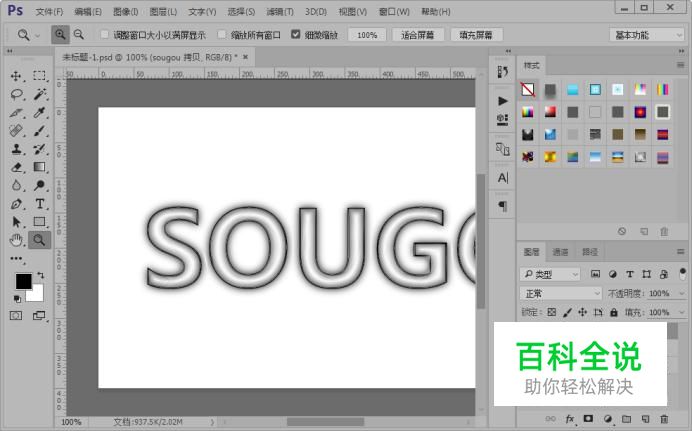Select the Eraser tool

pyautogui.click(x=16, y=167)
